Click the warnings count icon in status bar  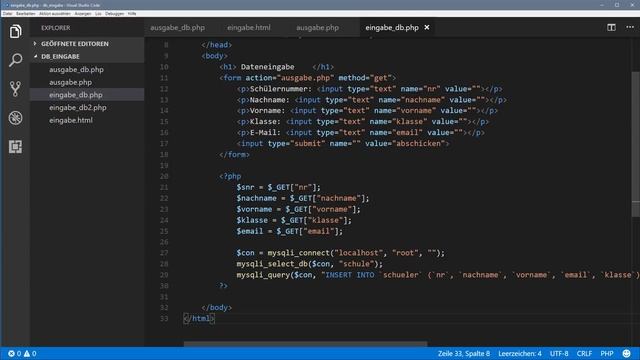(27, 353)
